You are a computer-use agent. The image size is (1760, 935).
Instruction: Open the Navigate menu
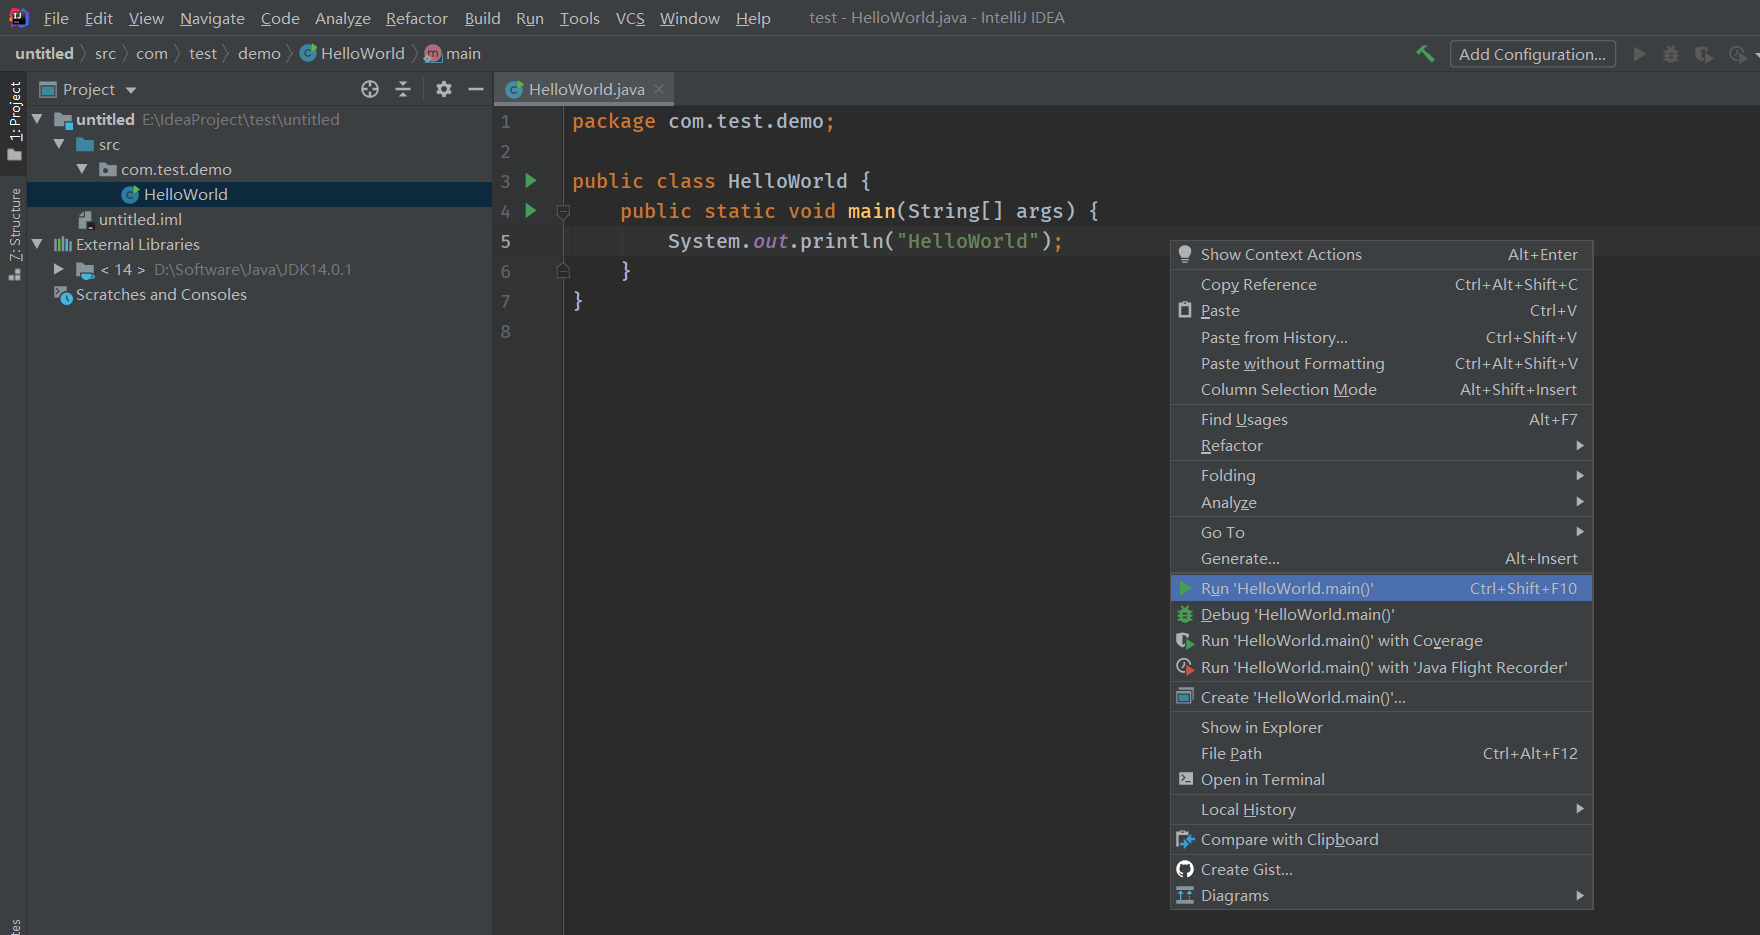click(212, 18)
